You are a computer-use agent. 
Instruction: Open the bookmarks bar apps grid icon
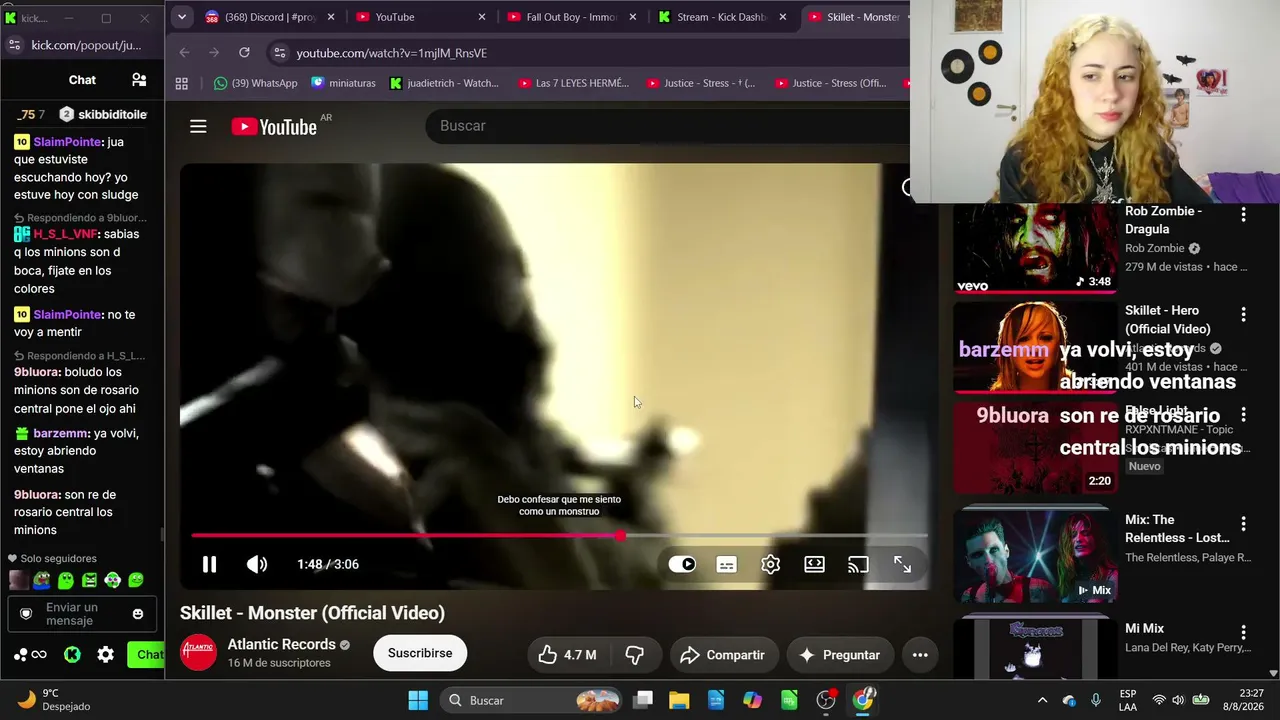pyautogui.click(x=182, y=83)
